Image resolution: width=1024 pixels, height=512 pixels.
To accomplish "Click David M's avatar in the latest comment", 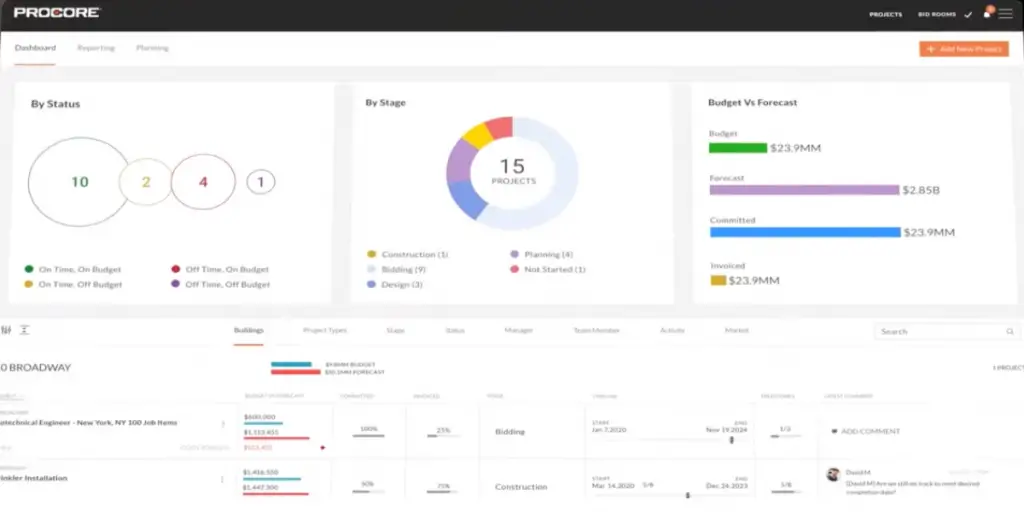I will pos(832,473).
